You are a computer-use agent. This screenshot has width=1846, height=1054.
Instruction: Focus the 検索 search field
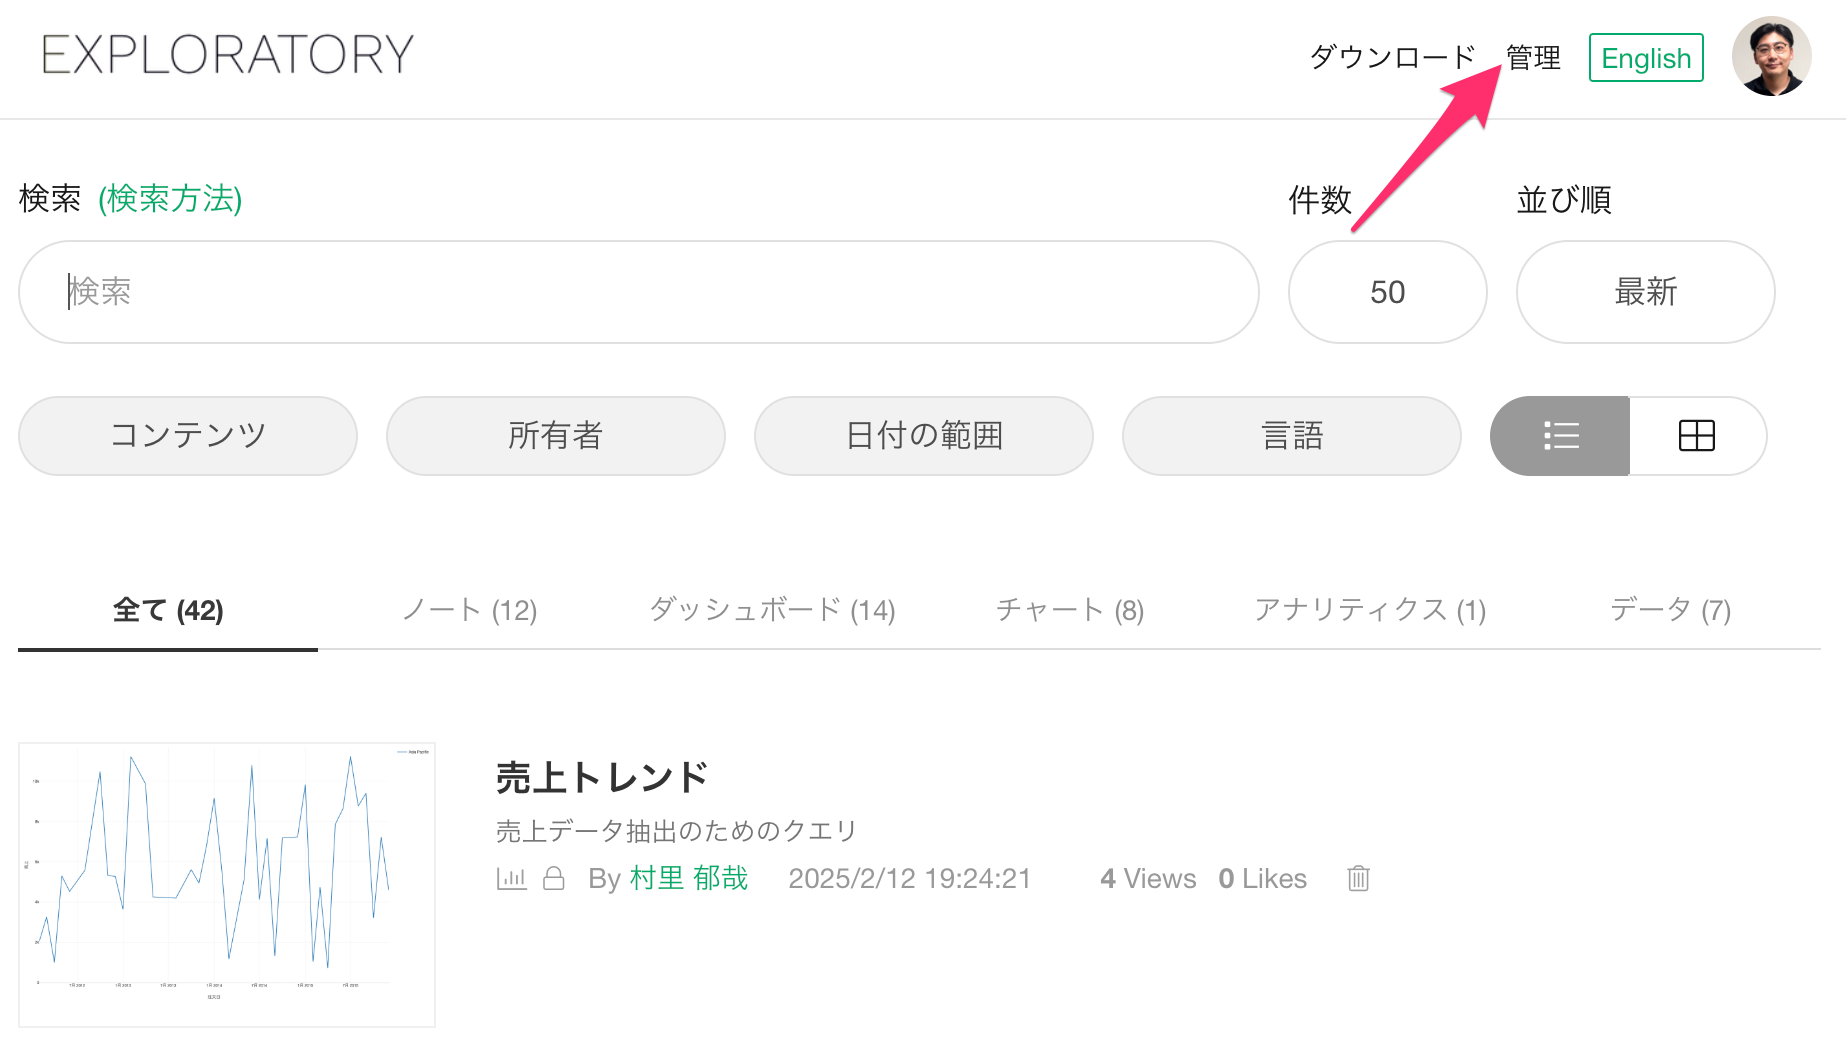point(638,292)
